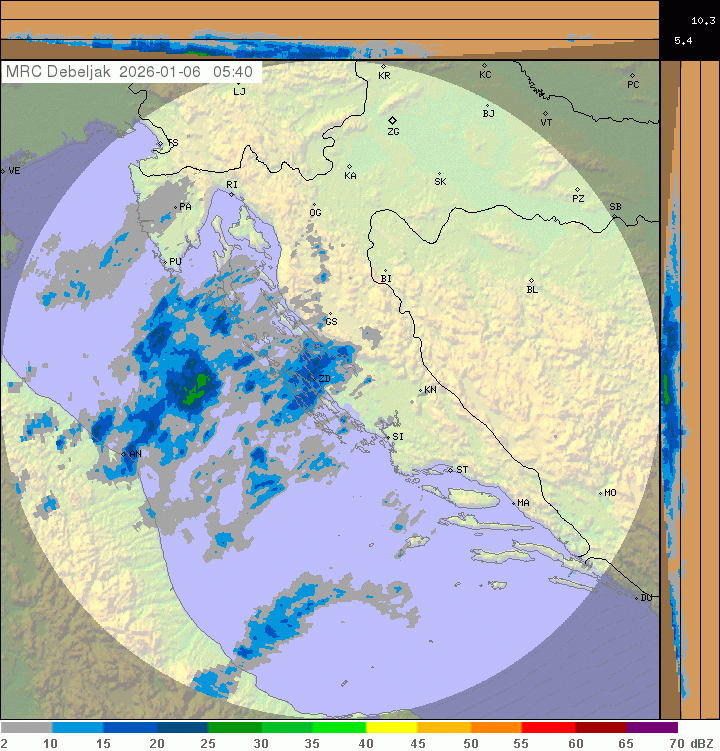Viewport: 720px width, 751px height.
Task: Click the AN marker on the Italian coast
Action: click(x=124, y=454)
